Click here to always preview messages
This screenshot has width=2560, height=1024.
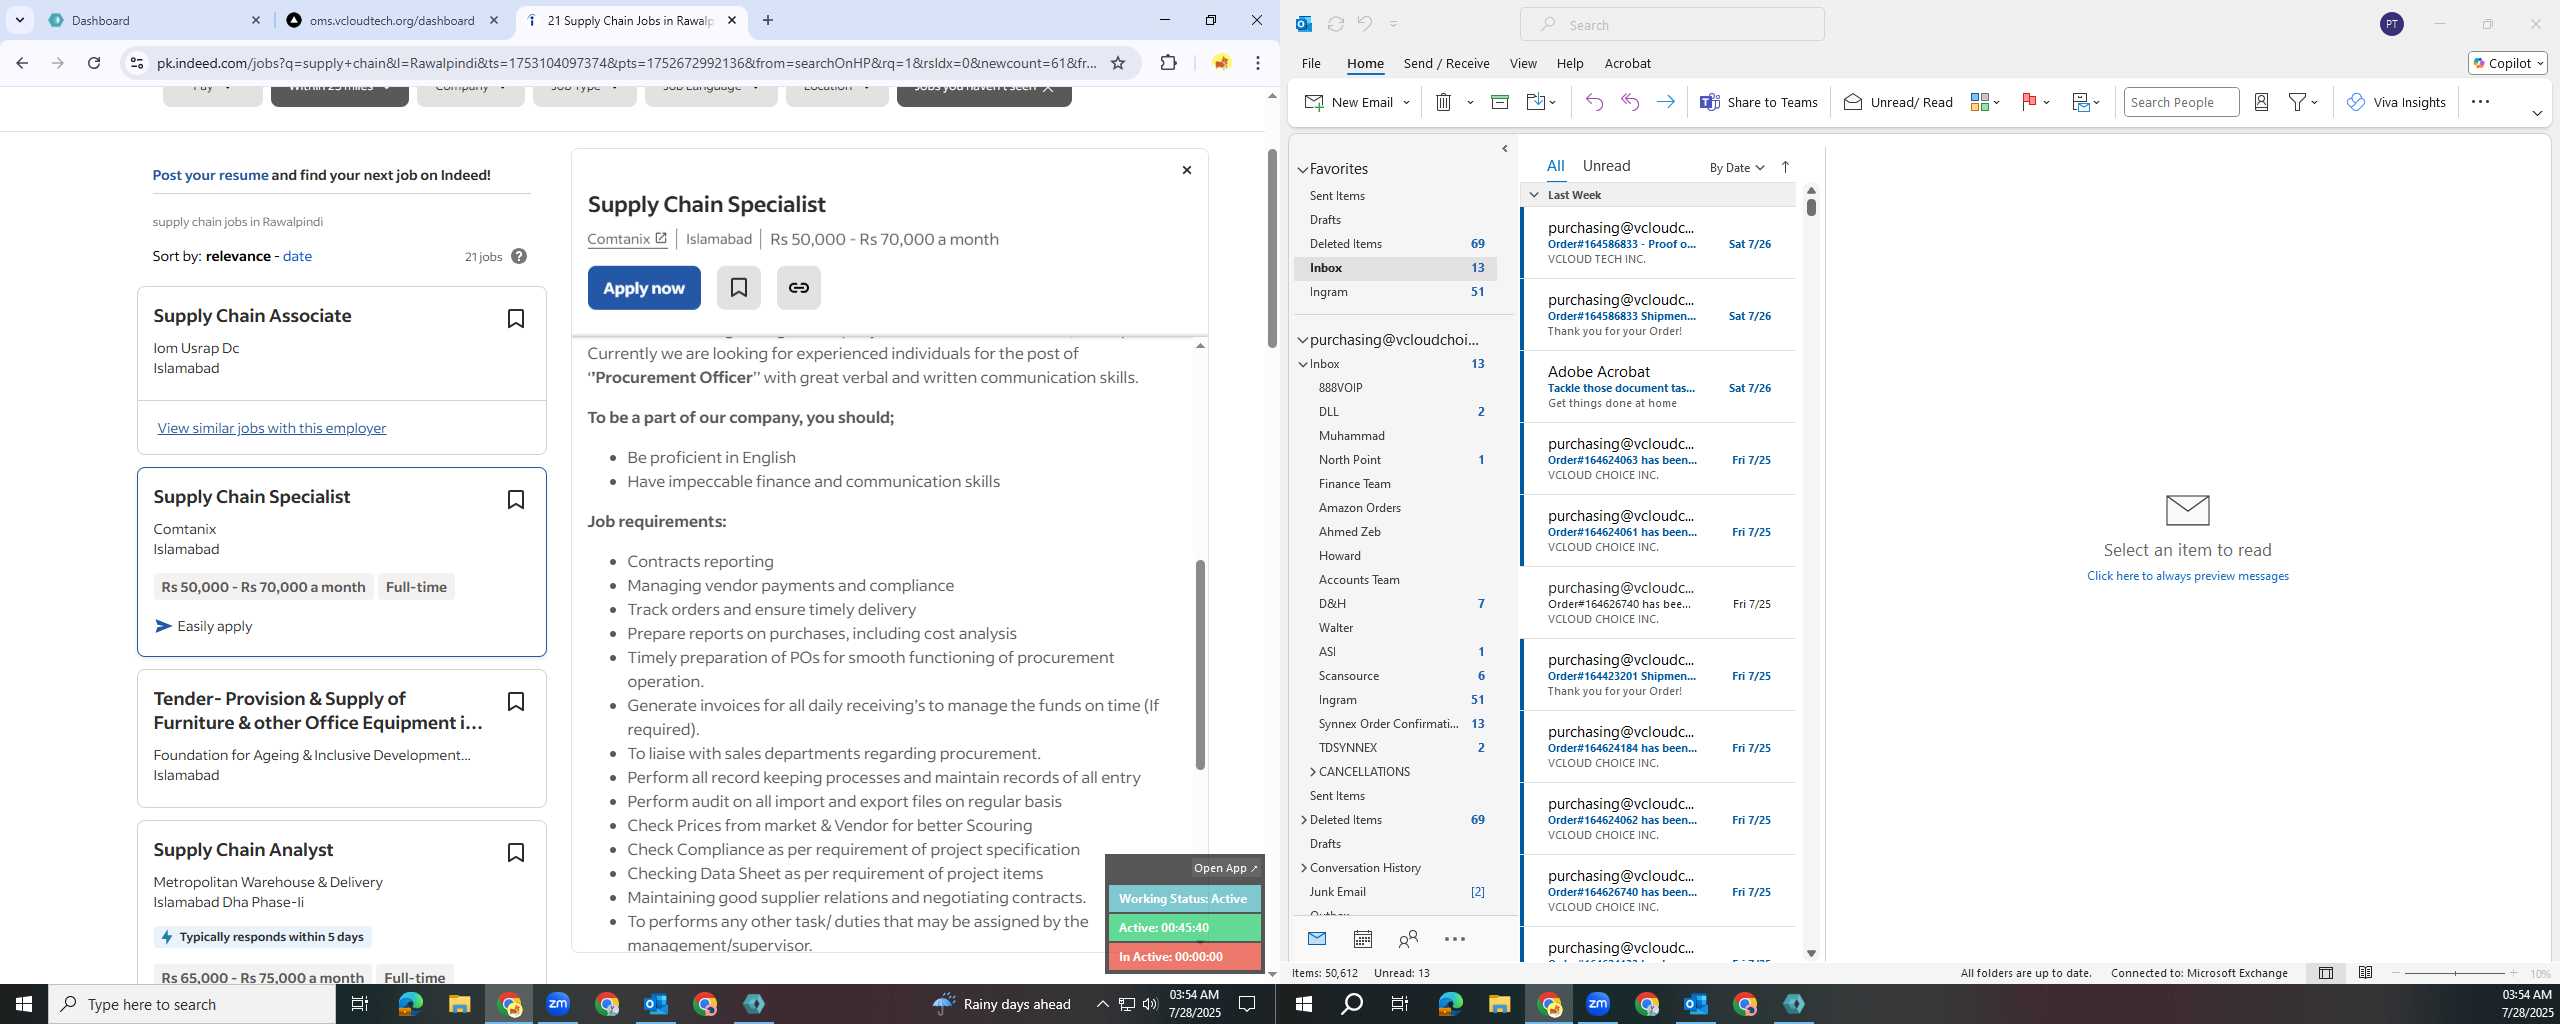click(2187, 576)
